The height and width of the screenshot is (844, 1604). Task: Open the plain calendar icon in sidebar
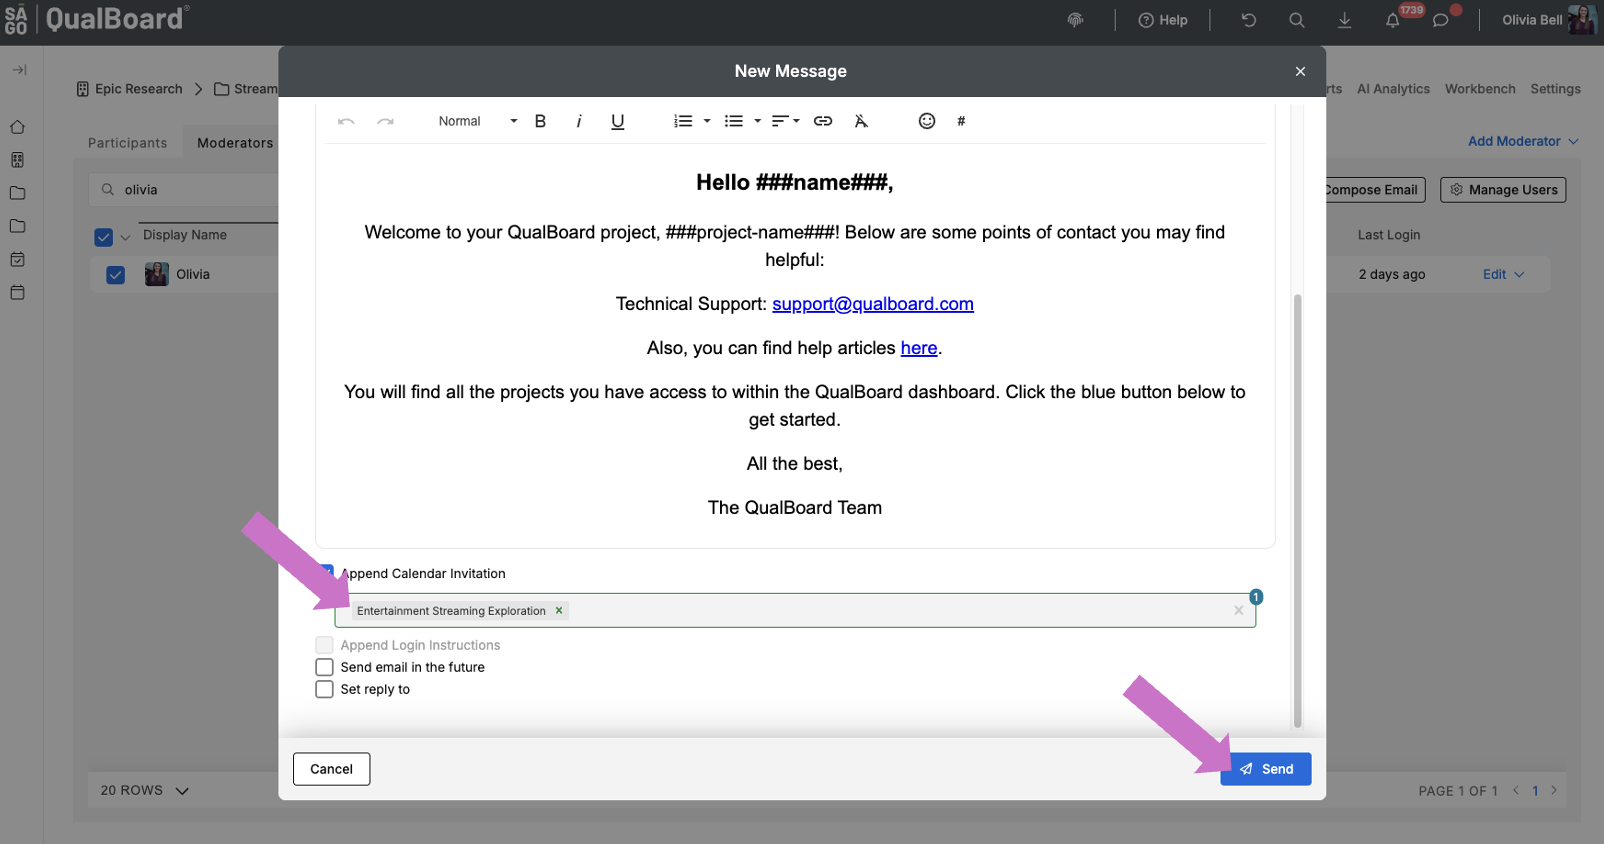(17, 292)
